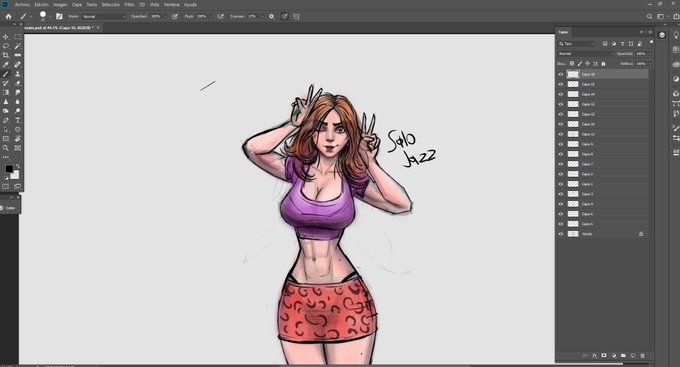
Task: Select the Rectangular Marquee tool
Action: [17, 37]
